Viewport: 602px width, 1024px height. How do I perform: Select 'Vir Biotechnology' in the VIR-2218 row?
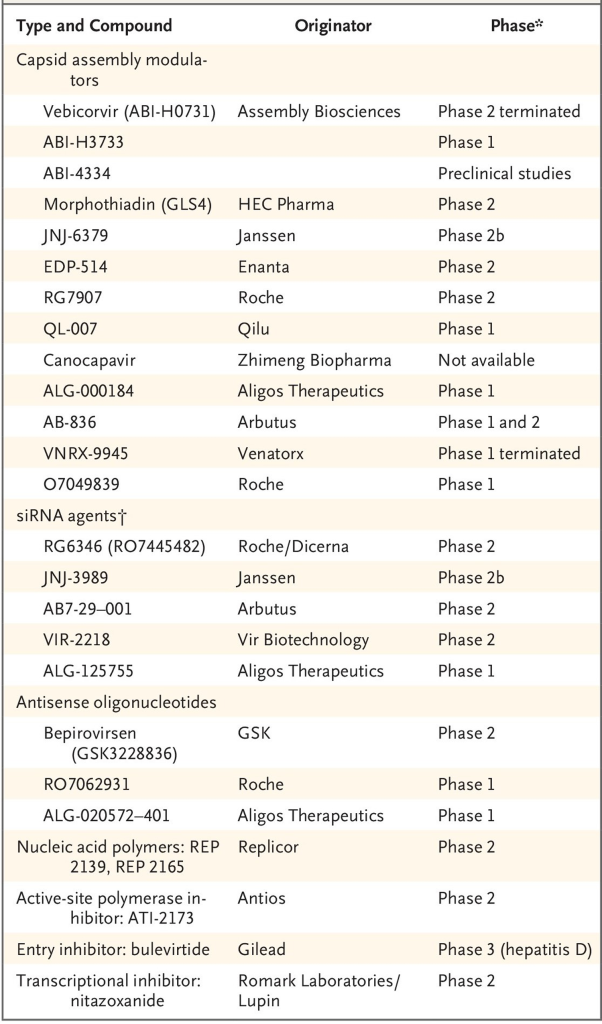click(305, 639)
